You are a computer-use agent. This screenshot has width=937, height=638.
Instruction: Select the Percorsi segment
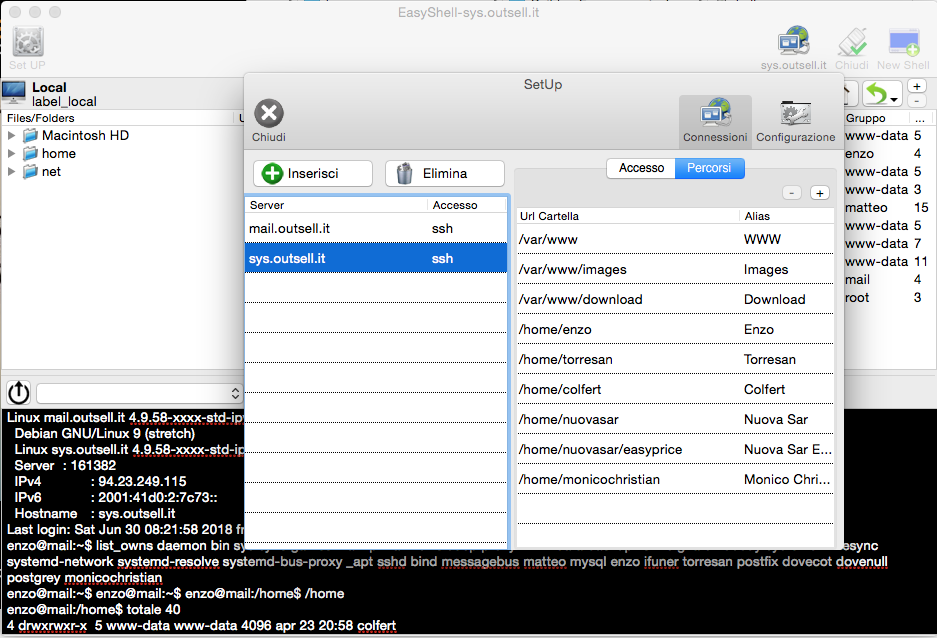[x=709, y=168]
